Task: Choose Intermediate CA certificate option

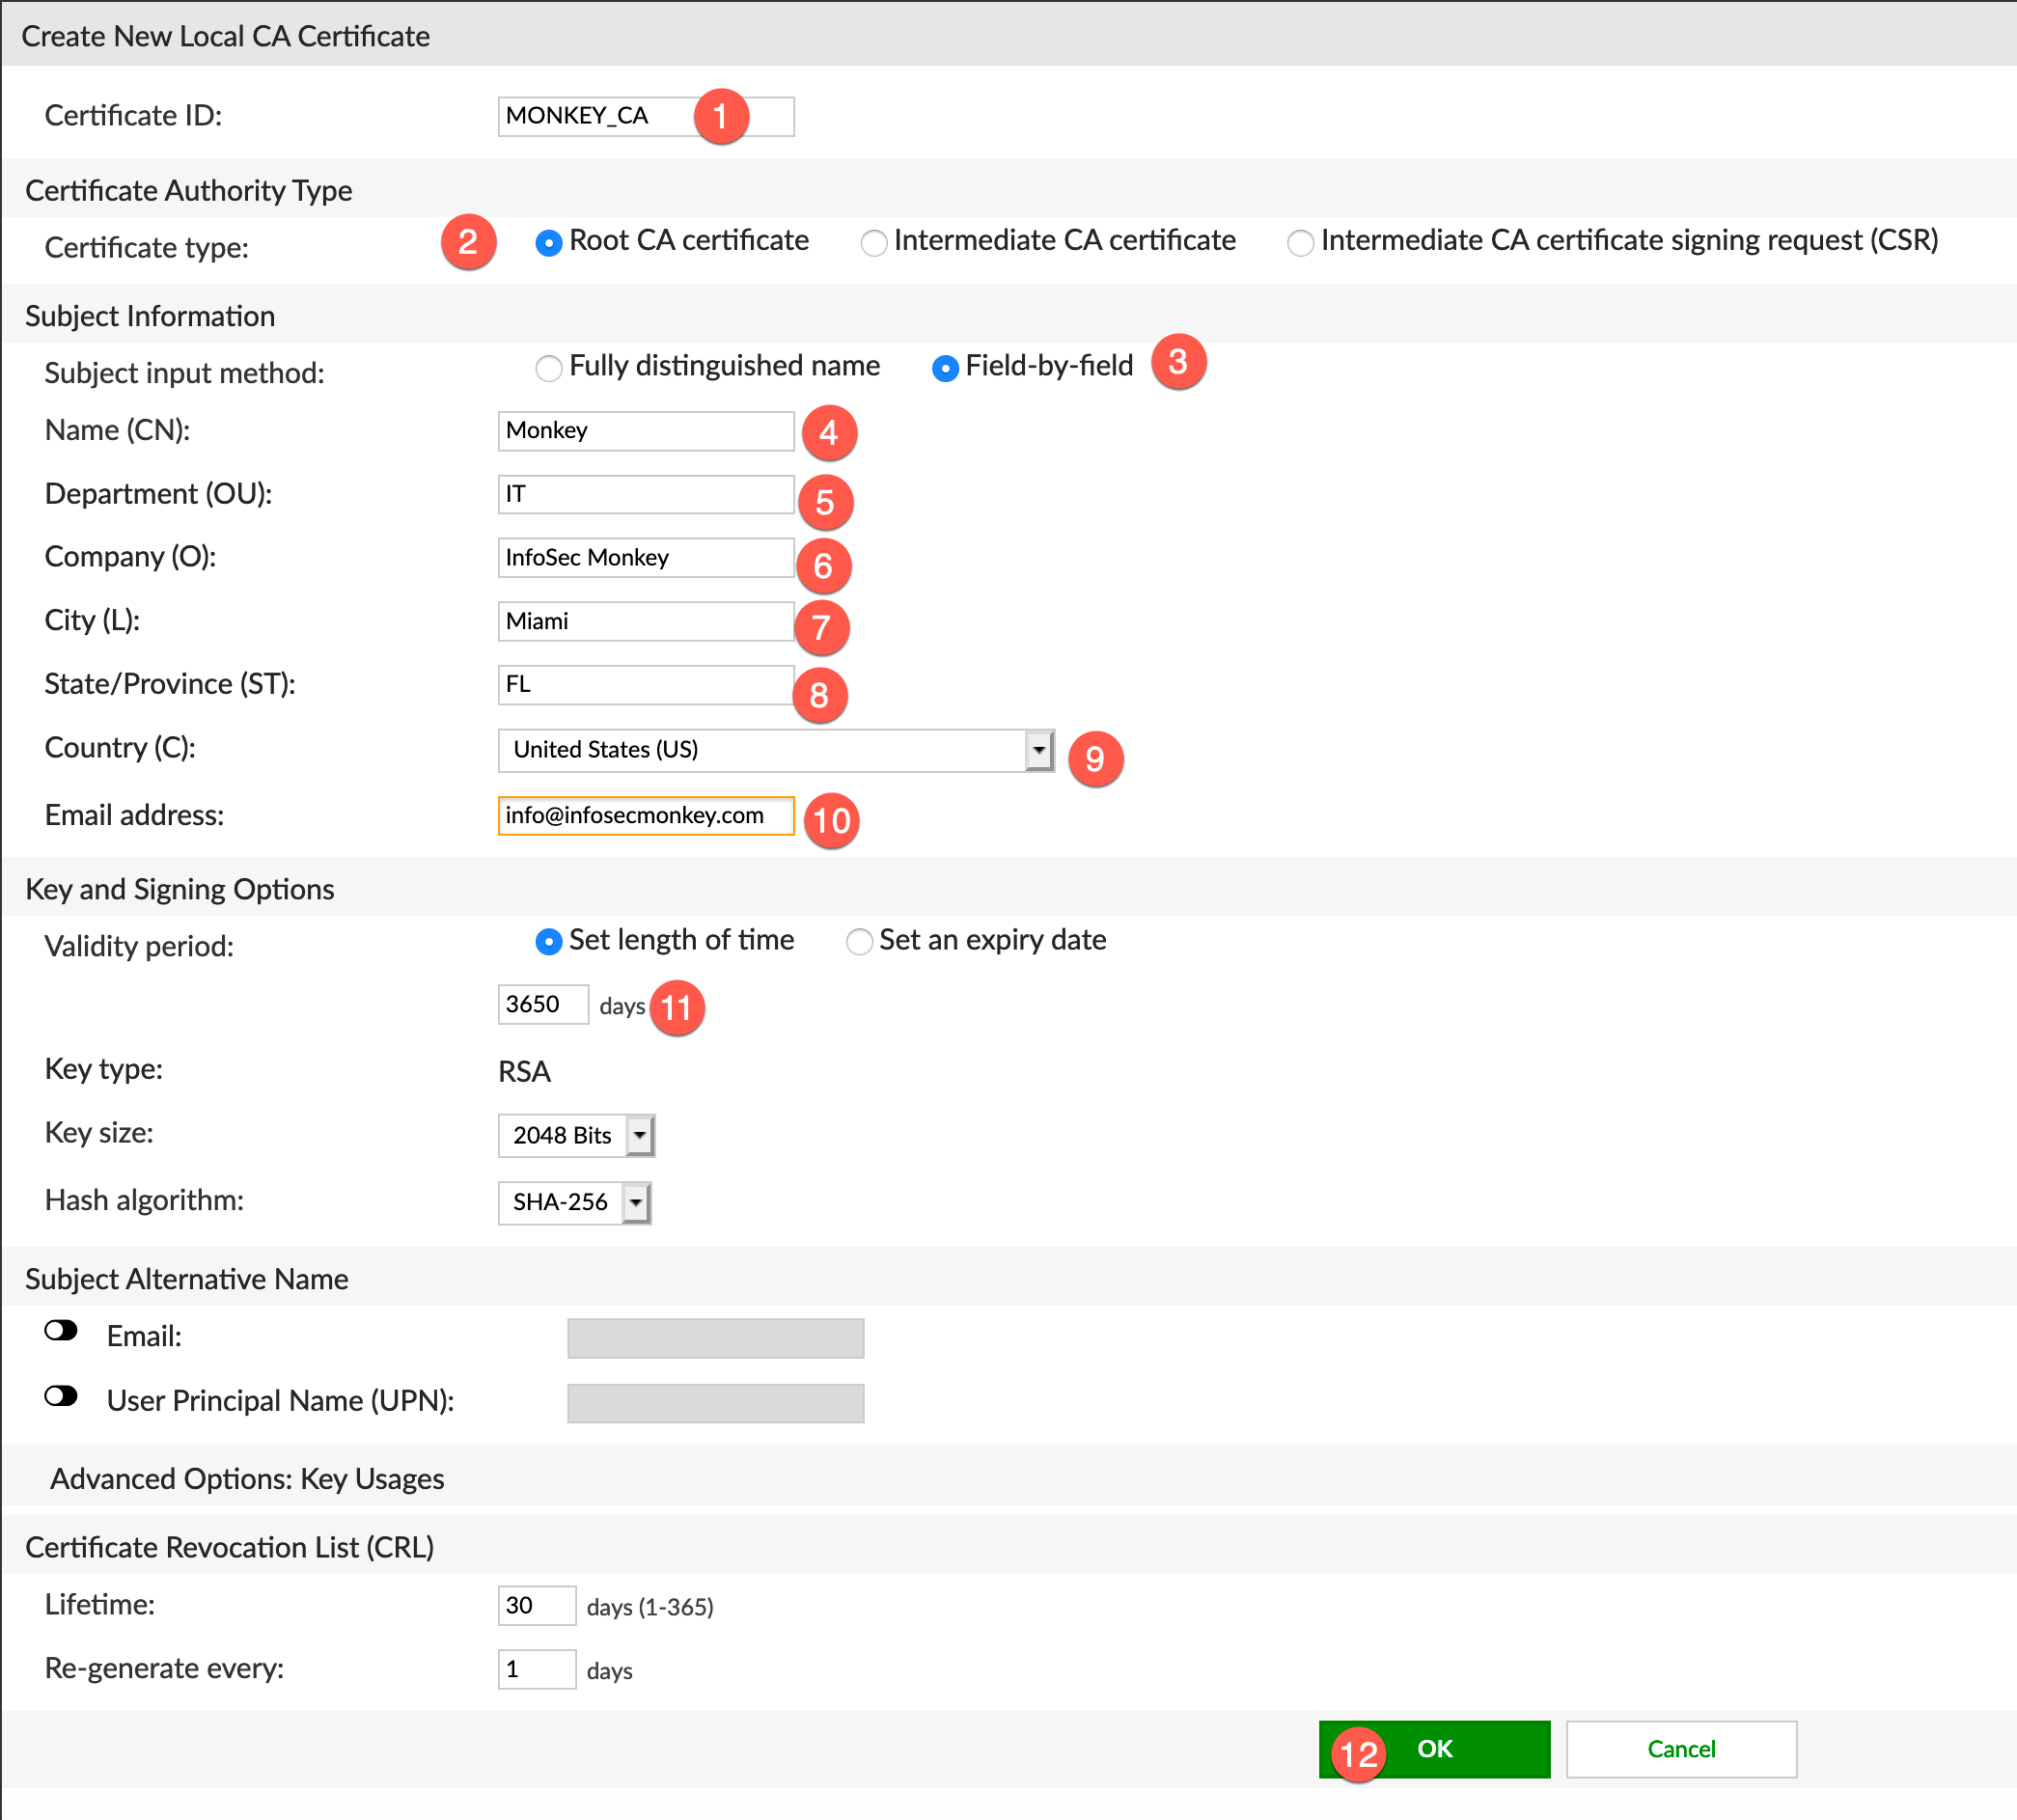Action: [873, 243]
